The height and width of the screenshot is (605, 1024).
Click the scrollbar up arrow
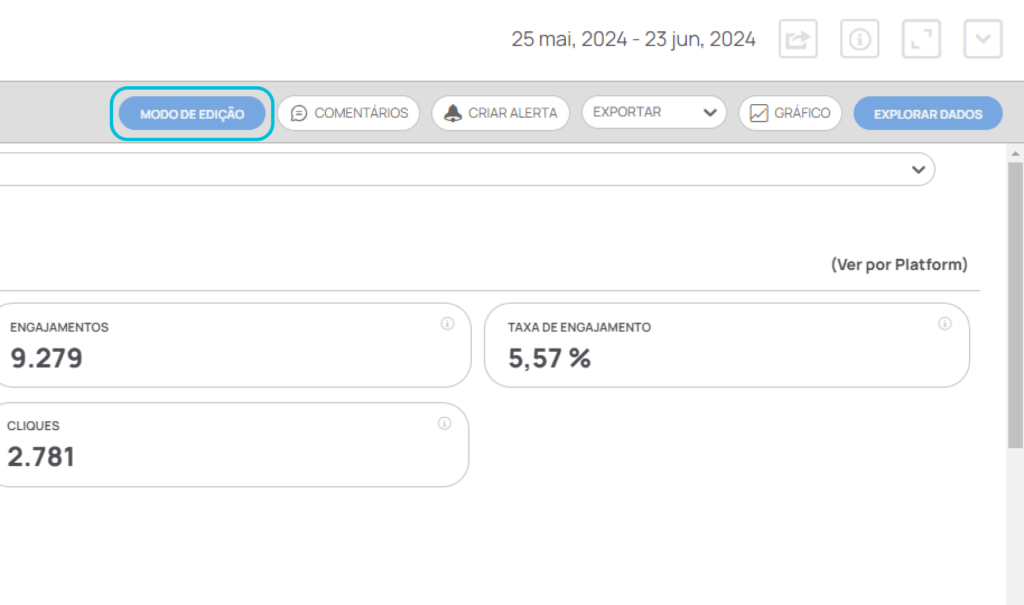coord(1015,154)
